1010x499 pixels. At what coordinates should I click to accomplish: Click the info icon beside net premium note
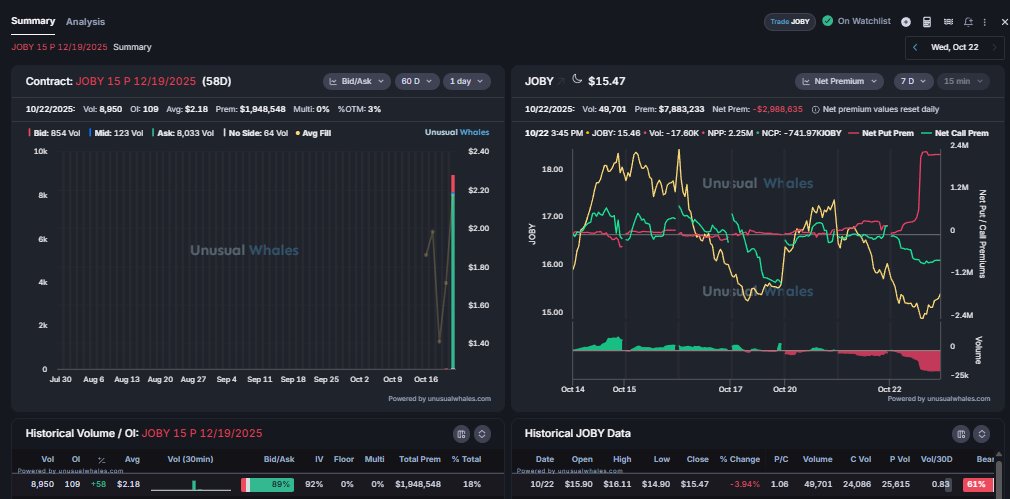pyautogui.click(x=815, y=109)
